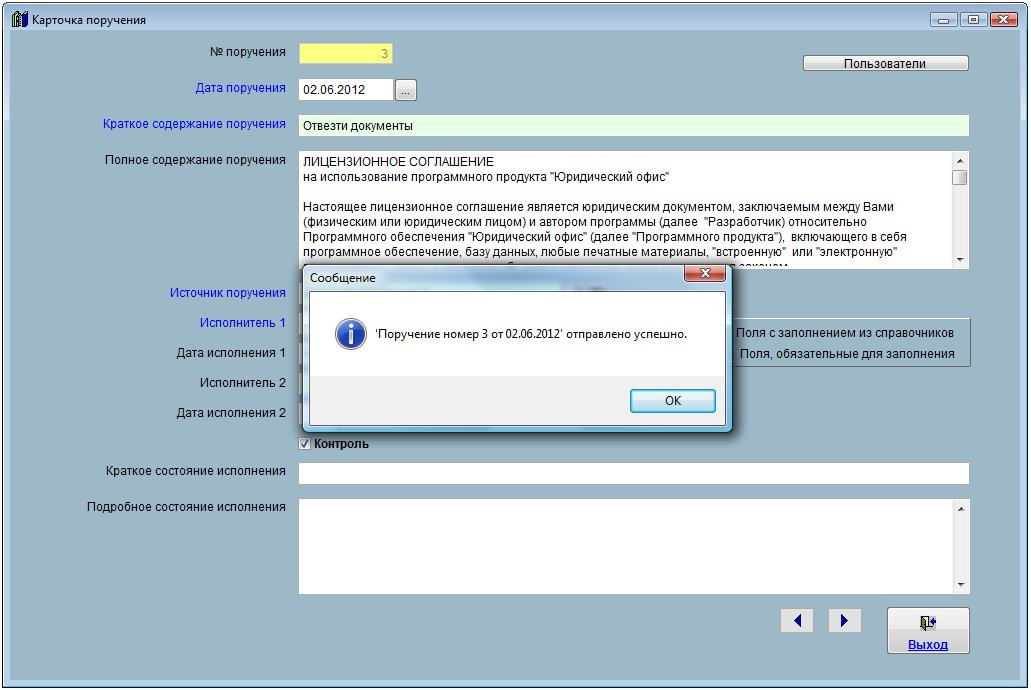Click the Дата поручения date field
This screenshot has height=690, width=1031.
[346, 89]
